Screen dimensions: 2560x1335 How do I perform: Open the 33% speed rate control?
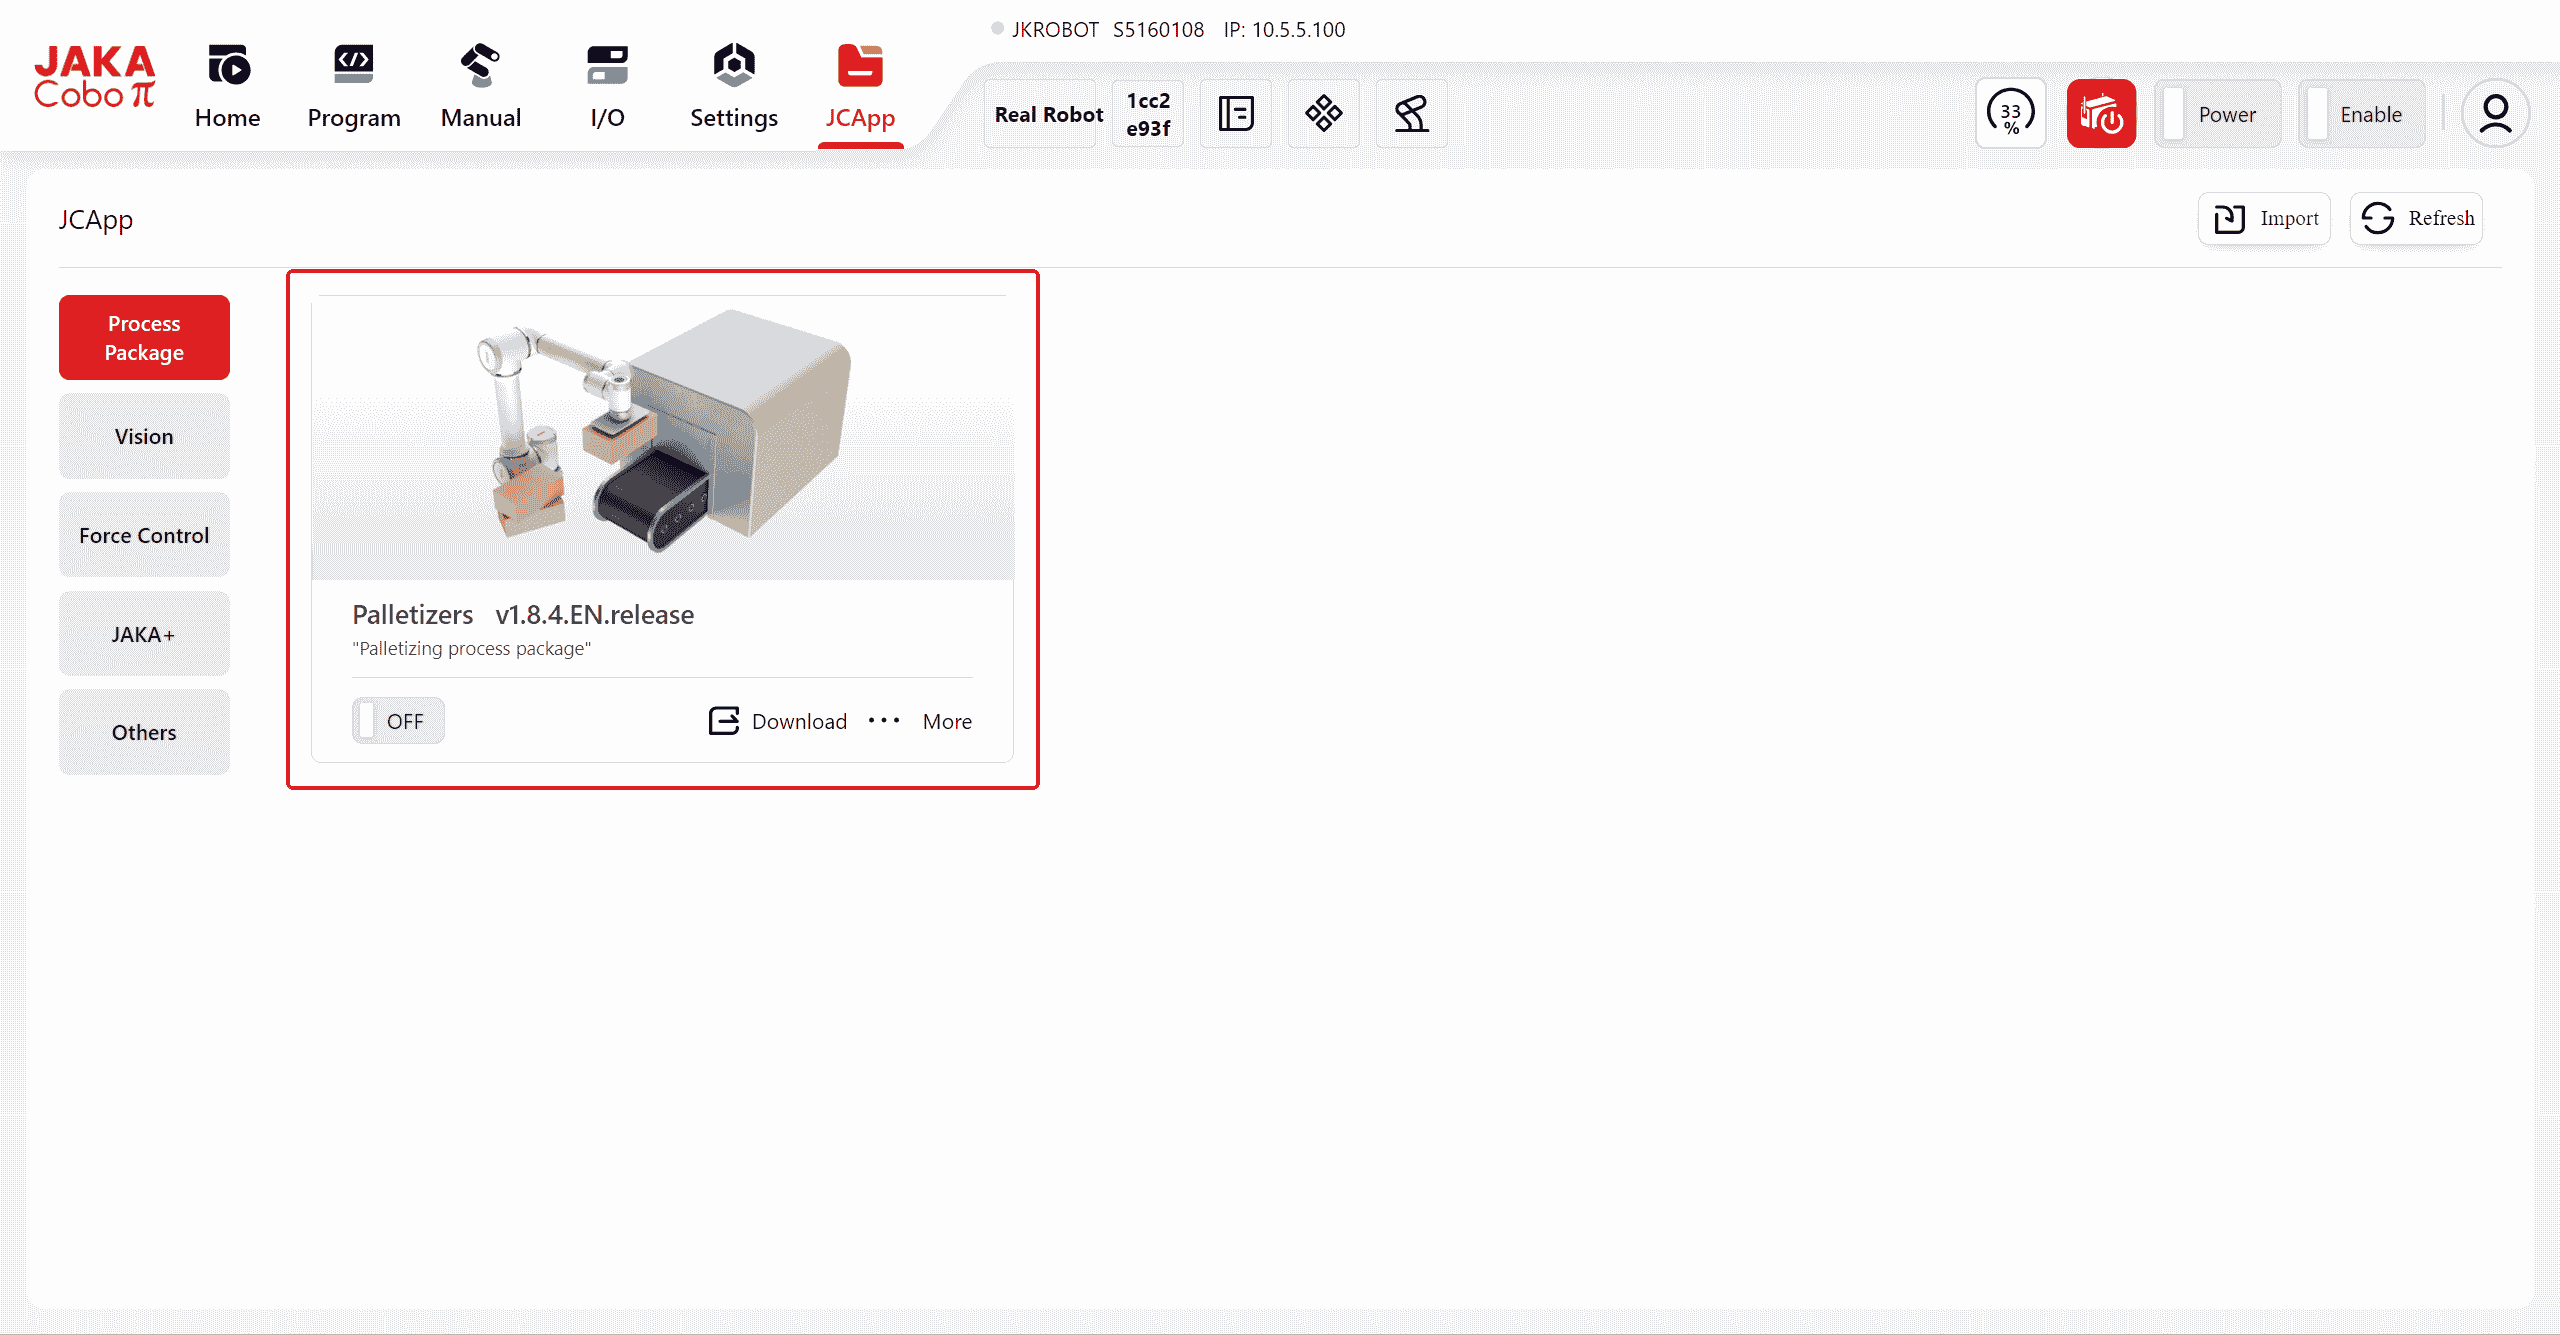point(2010,114)
